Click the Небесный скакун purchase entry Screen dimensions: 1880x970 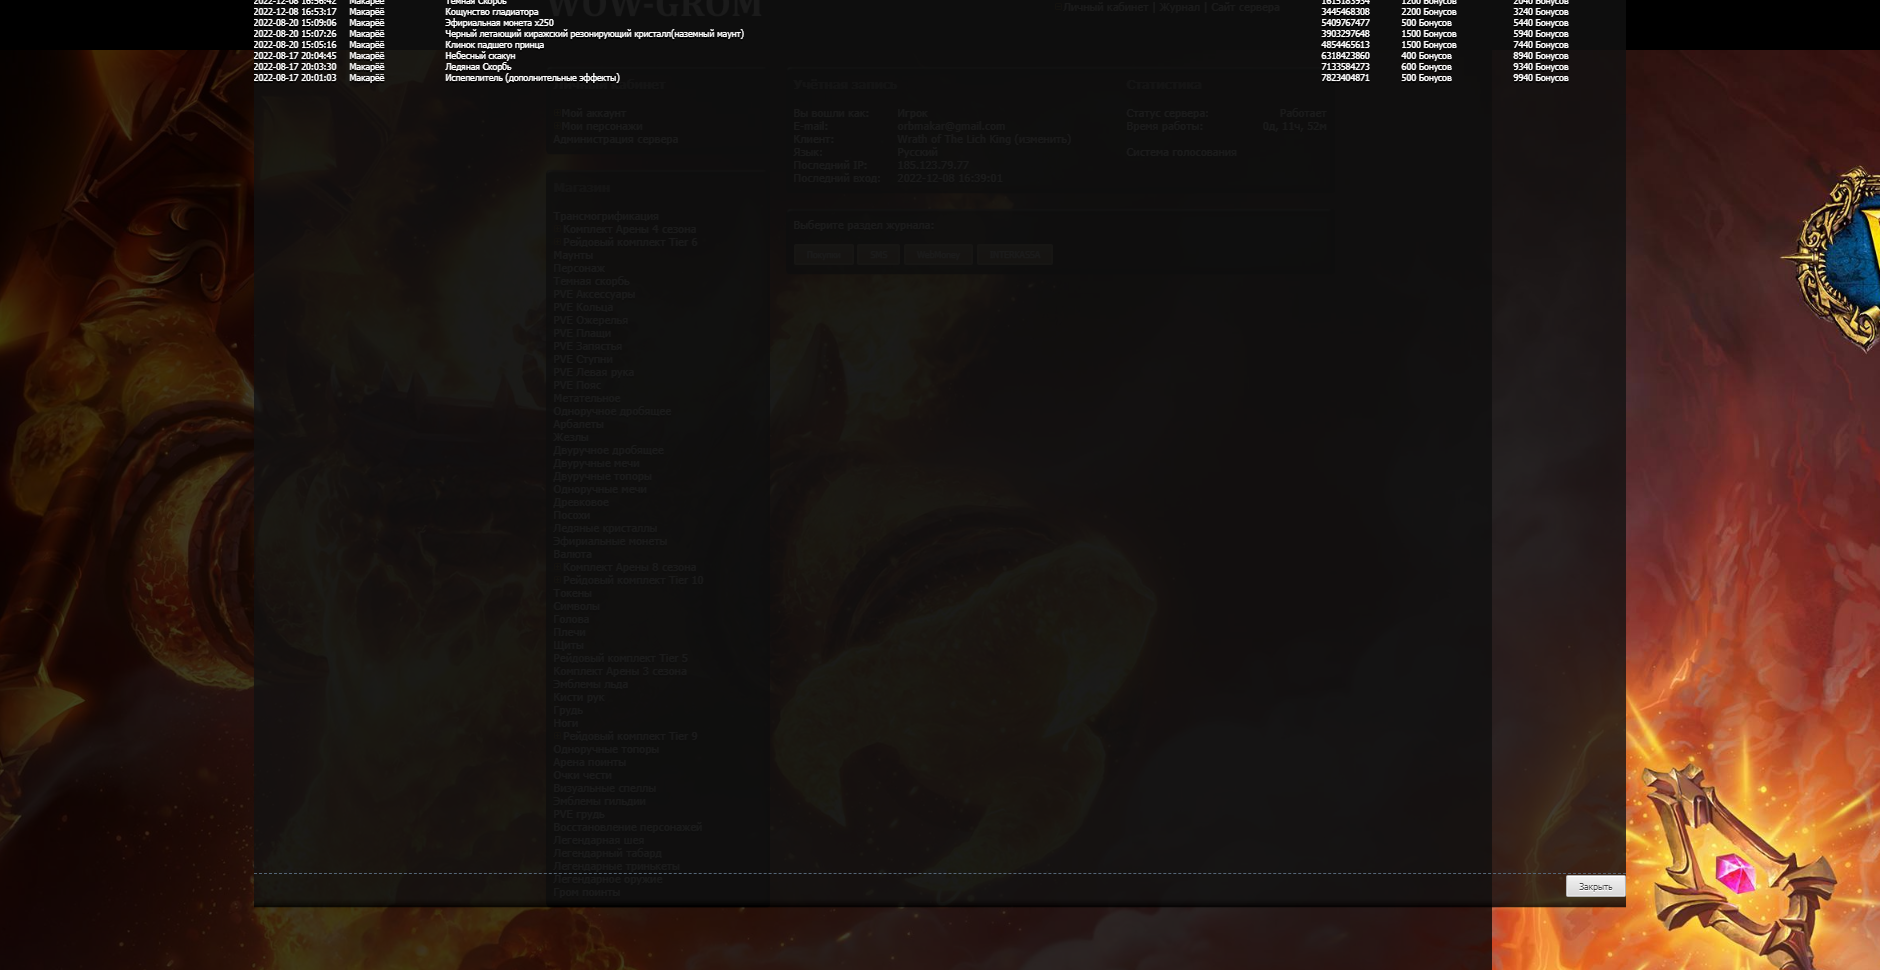[x=480, y=56]
